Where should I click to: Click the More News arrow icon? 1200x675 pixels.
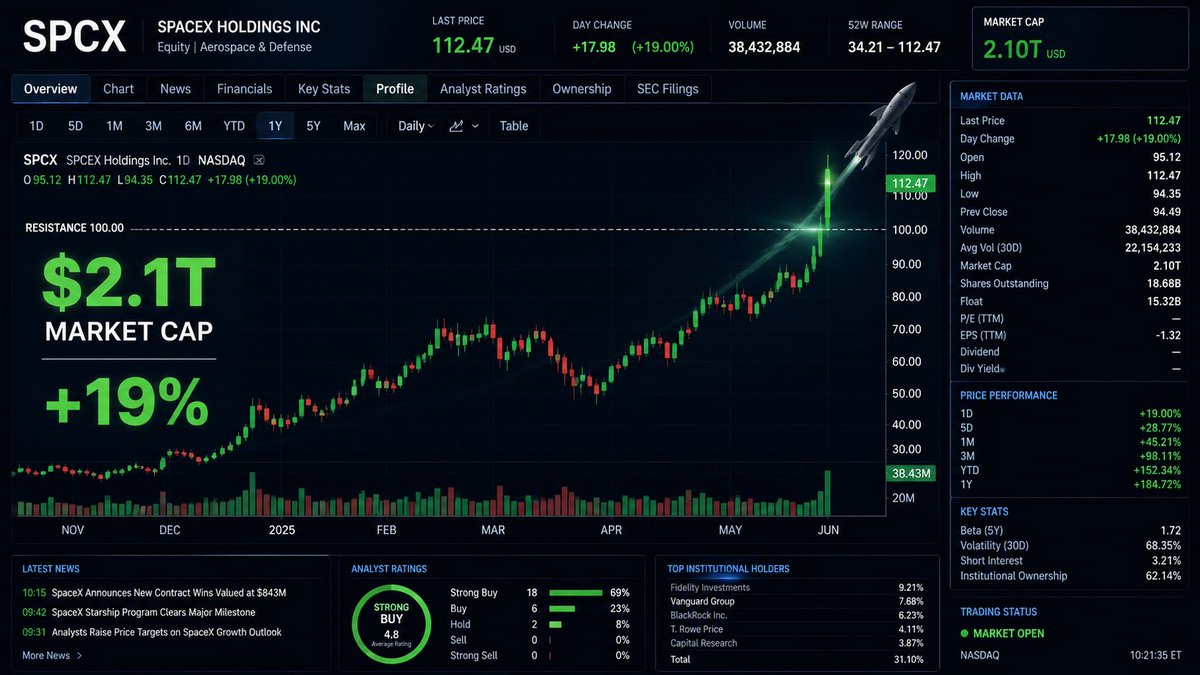pyautogui.click(x=80, y=656)
